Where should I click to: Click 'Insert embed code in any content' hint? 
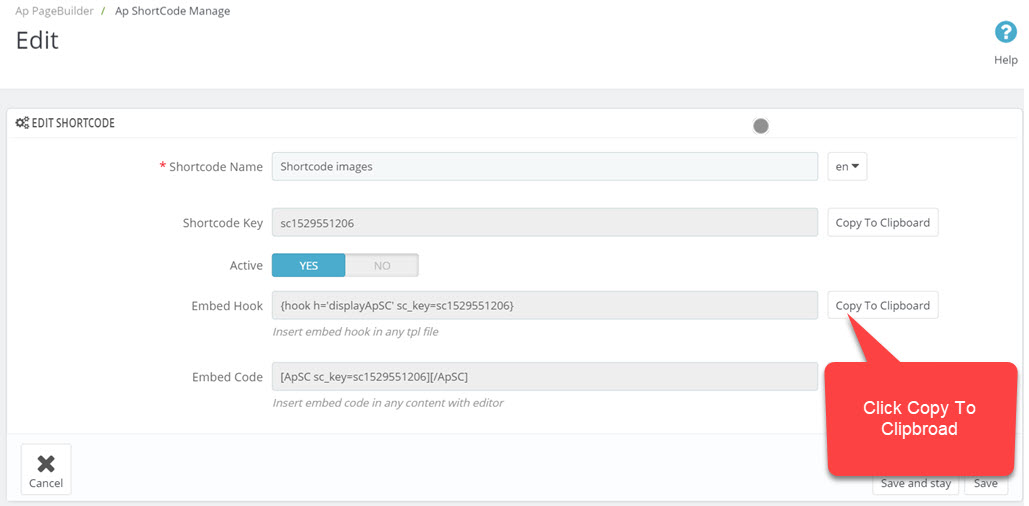[388, 403]
